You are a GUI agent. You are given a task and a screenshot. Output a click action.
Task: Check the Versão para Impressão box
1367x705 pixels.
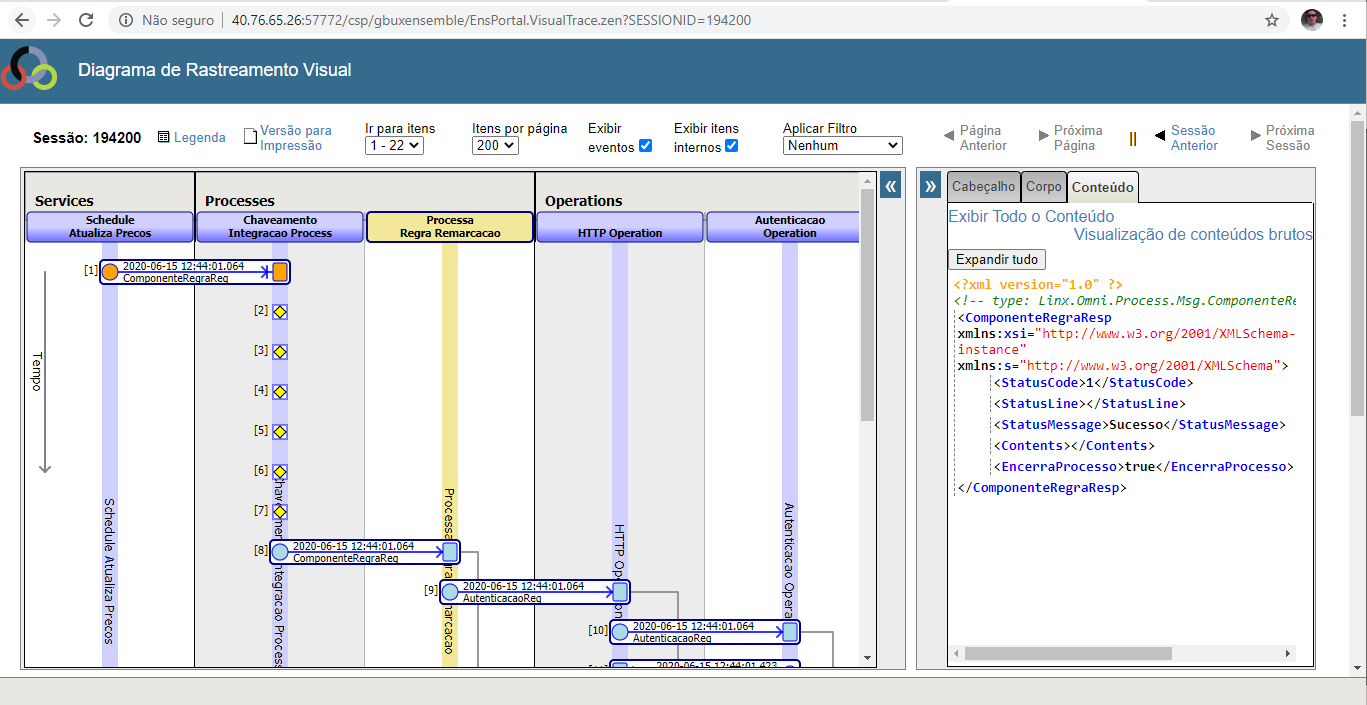tap(251, 137)
